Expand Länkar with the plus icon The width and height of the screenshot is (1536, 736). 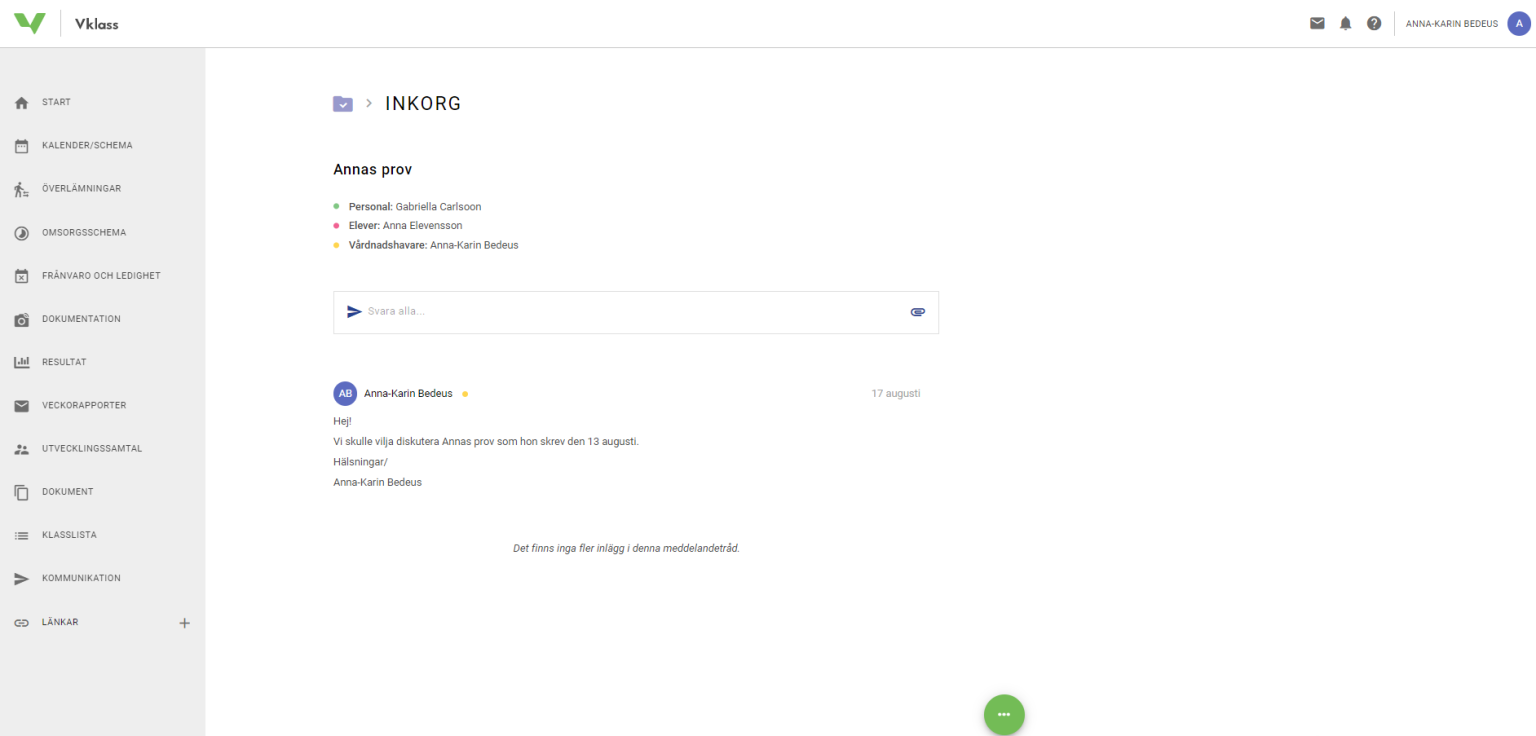pos(184,623)
